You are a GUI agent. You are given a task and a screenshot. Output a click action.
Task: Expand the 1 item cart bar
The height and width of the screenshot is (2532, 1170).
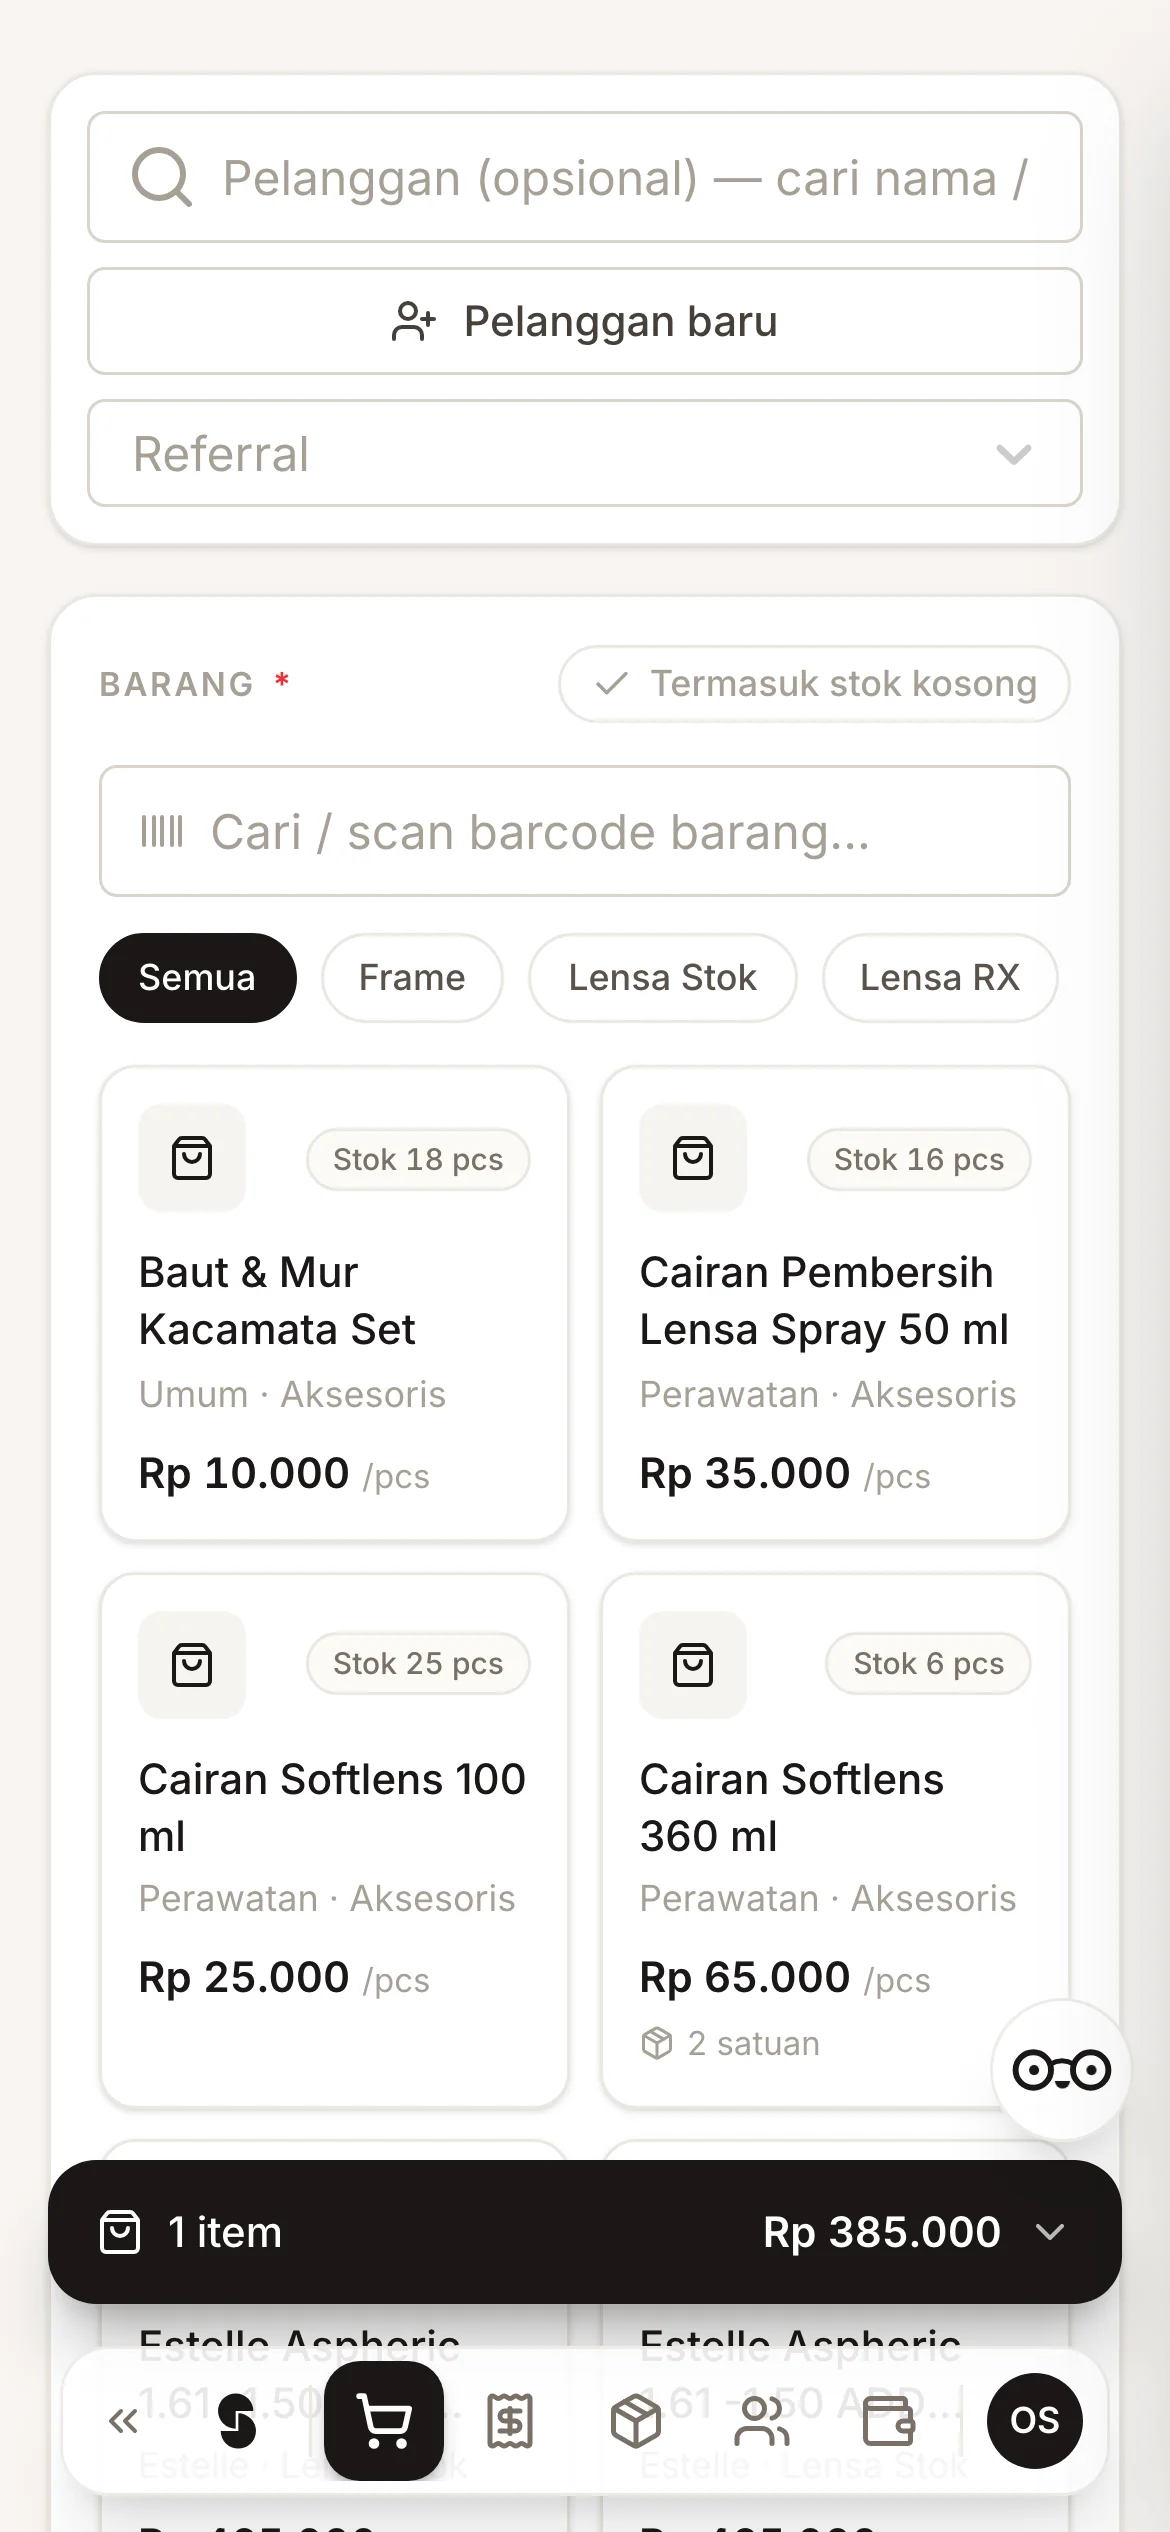[585, 2232]
